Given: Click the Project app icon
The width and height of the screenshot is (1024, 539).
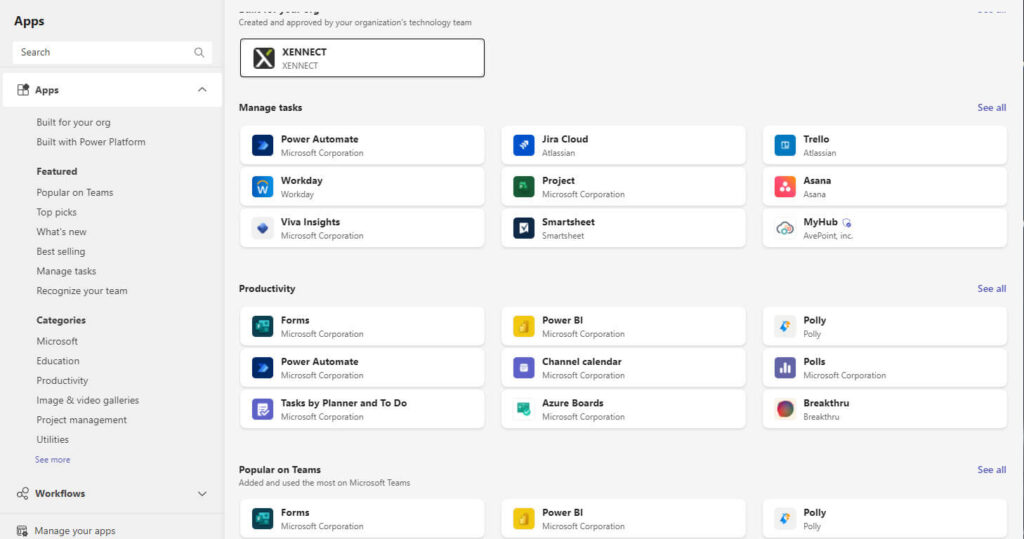Looking at the screenshot, I should coord(524,187).
